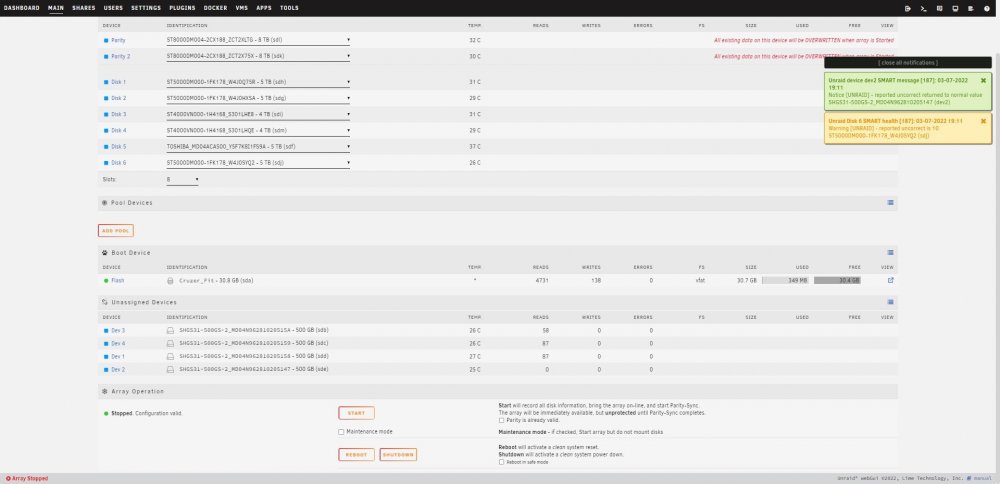Image resolution: width=1000 pixels, height=484 pixels.
Task: Click the Boot Device section list view icon
Action: tap(890, 253)
